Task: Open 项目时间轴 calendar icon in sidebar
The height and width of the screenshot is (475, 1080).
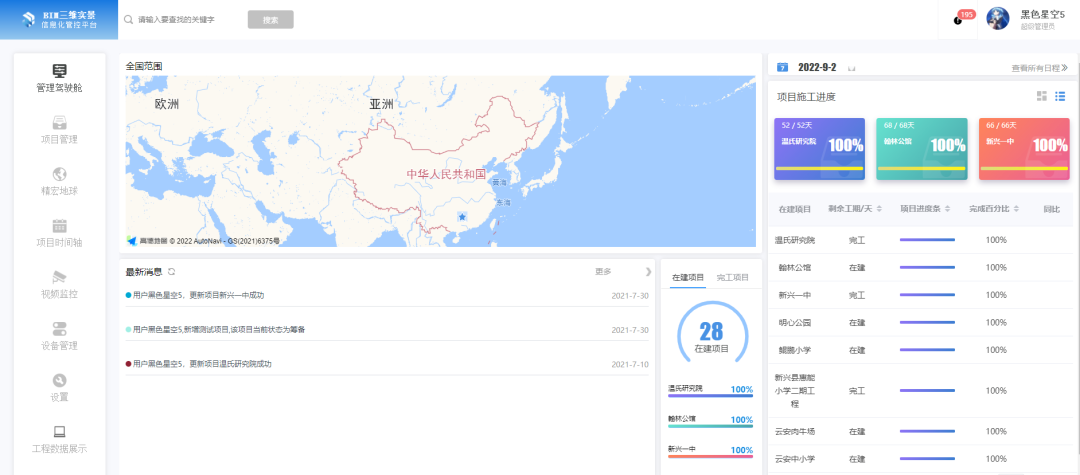Action: click(60, 225)
